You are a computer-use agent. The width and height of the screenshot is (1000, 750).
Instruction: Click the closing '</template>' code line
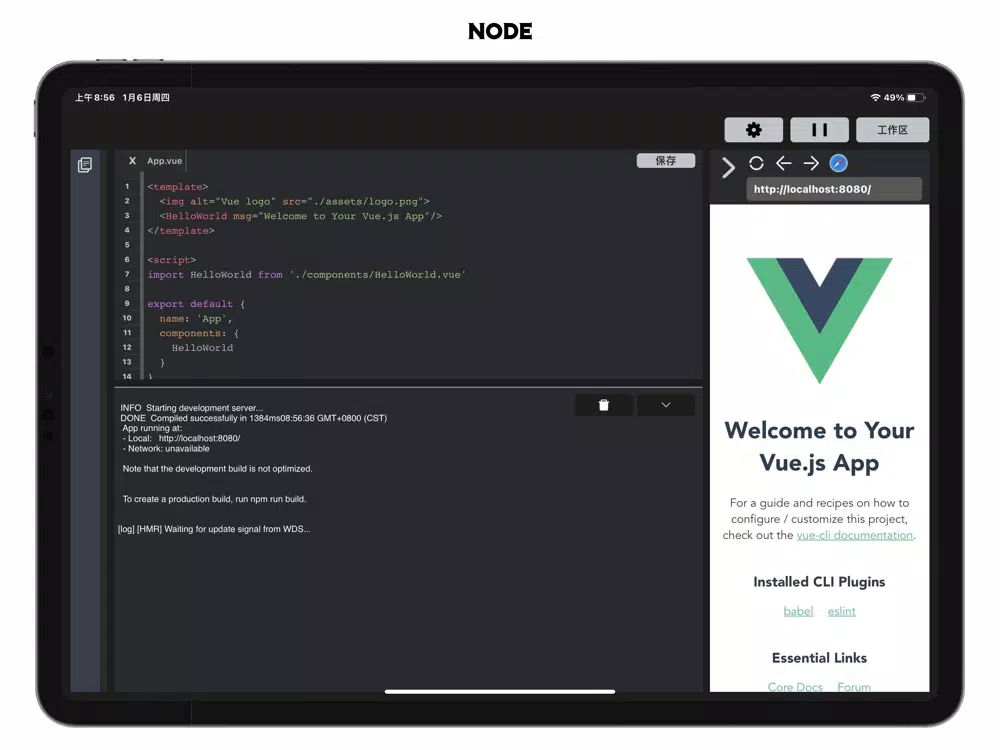coord(181,231)
